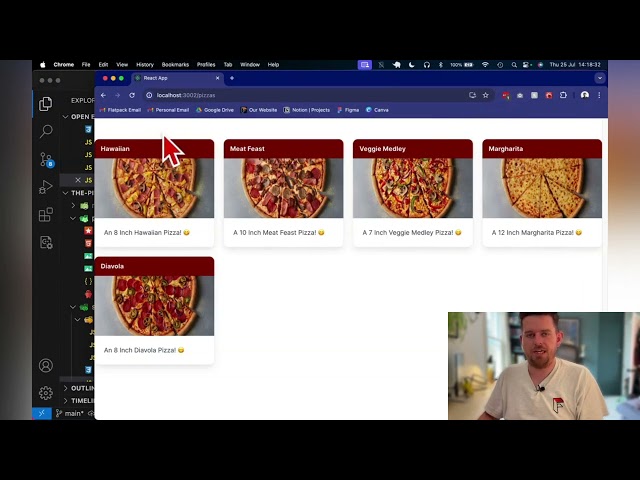Bookmark this page with the star icon
This screenshot has height=480, width=640.
pyautogui.click(x=485, y=95)
